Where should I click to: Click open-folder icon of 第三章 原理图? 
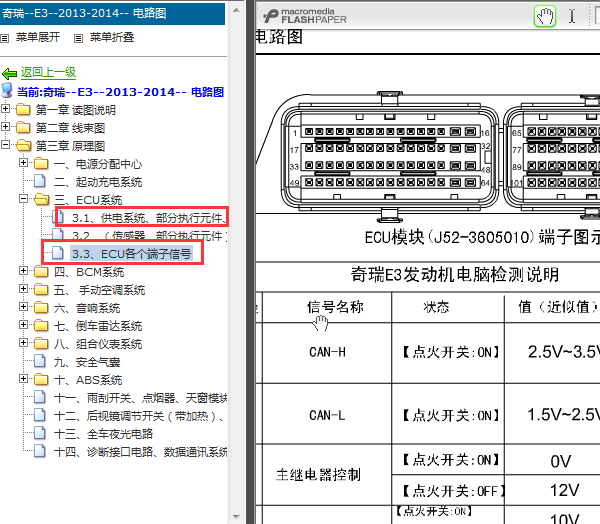(24, 145)
